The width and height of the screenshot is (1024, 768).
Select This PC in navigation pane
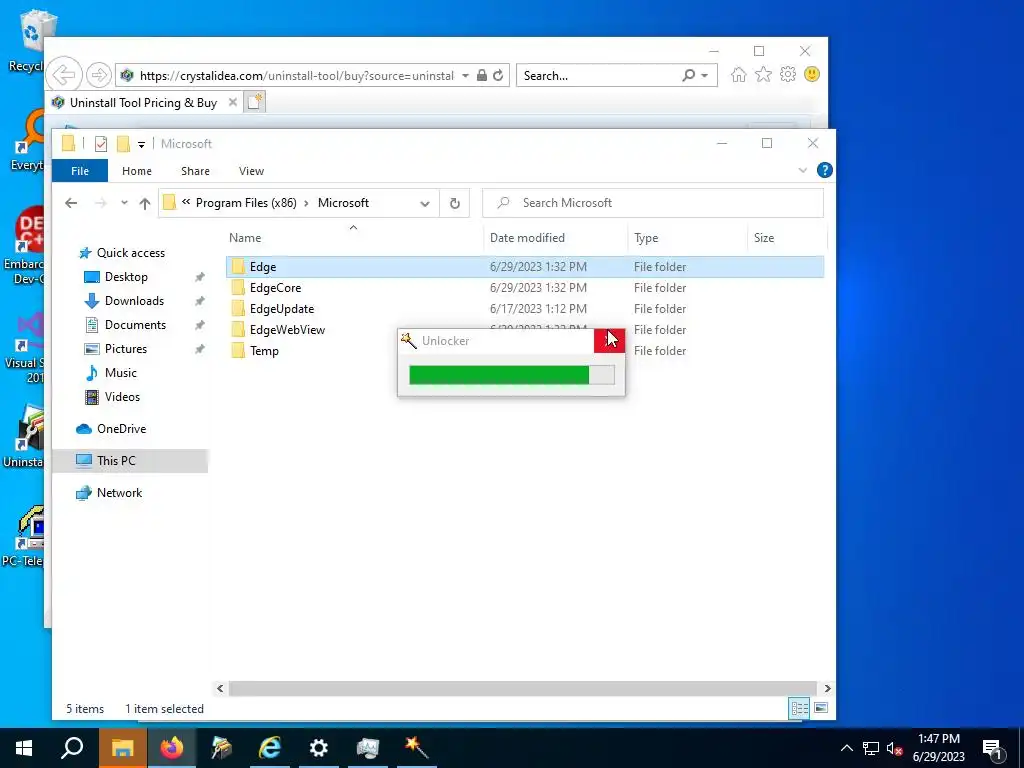[x=129, y=461]
